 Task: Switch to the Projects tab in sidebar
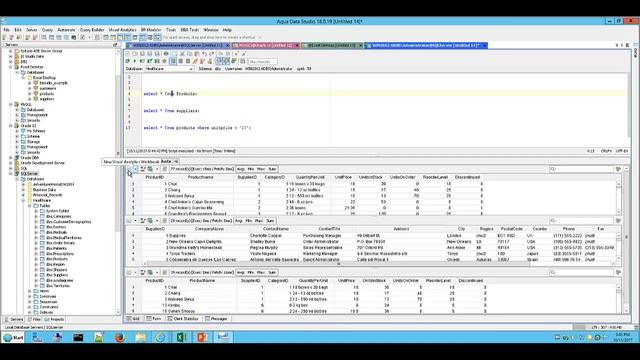(x=54, y=319)
